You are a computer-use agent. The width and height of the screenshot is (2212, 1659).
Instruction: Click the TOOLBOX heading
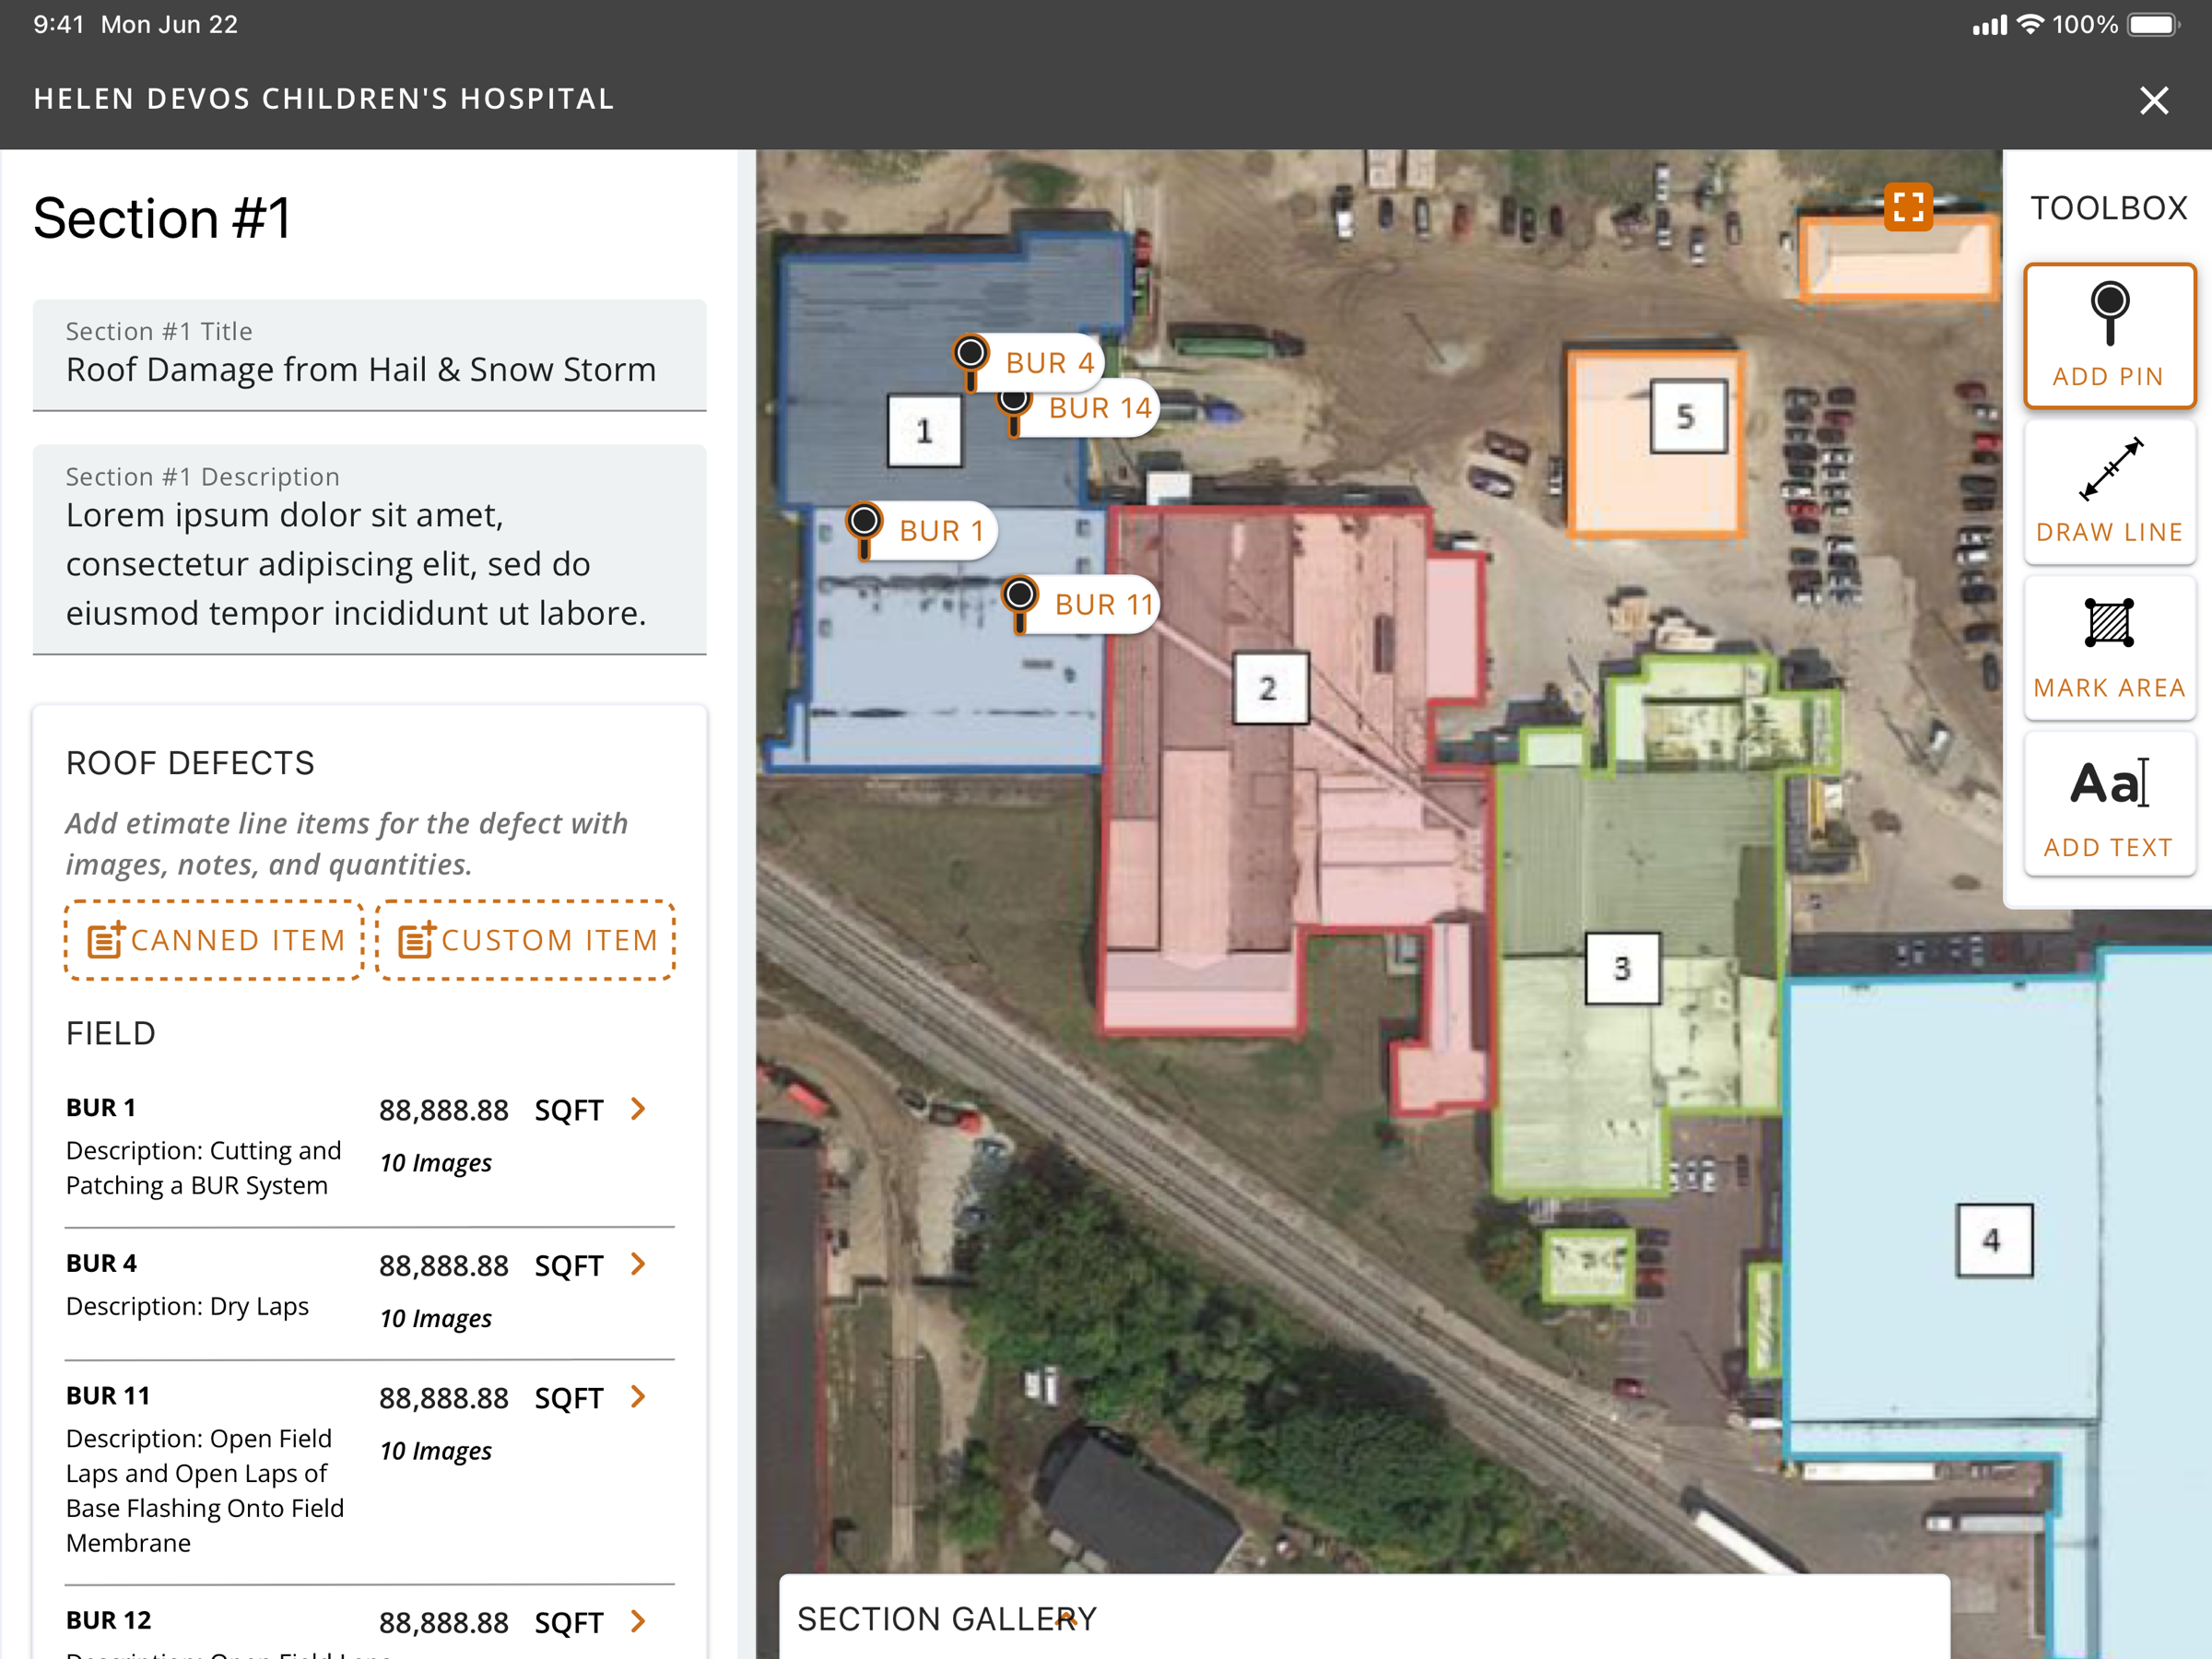pos(2109,208)
